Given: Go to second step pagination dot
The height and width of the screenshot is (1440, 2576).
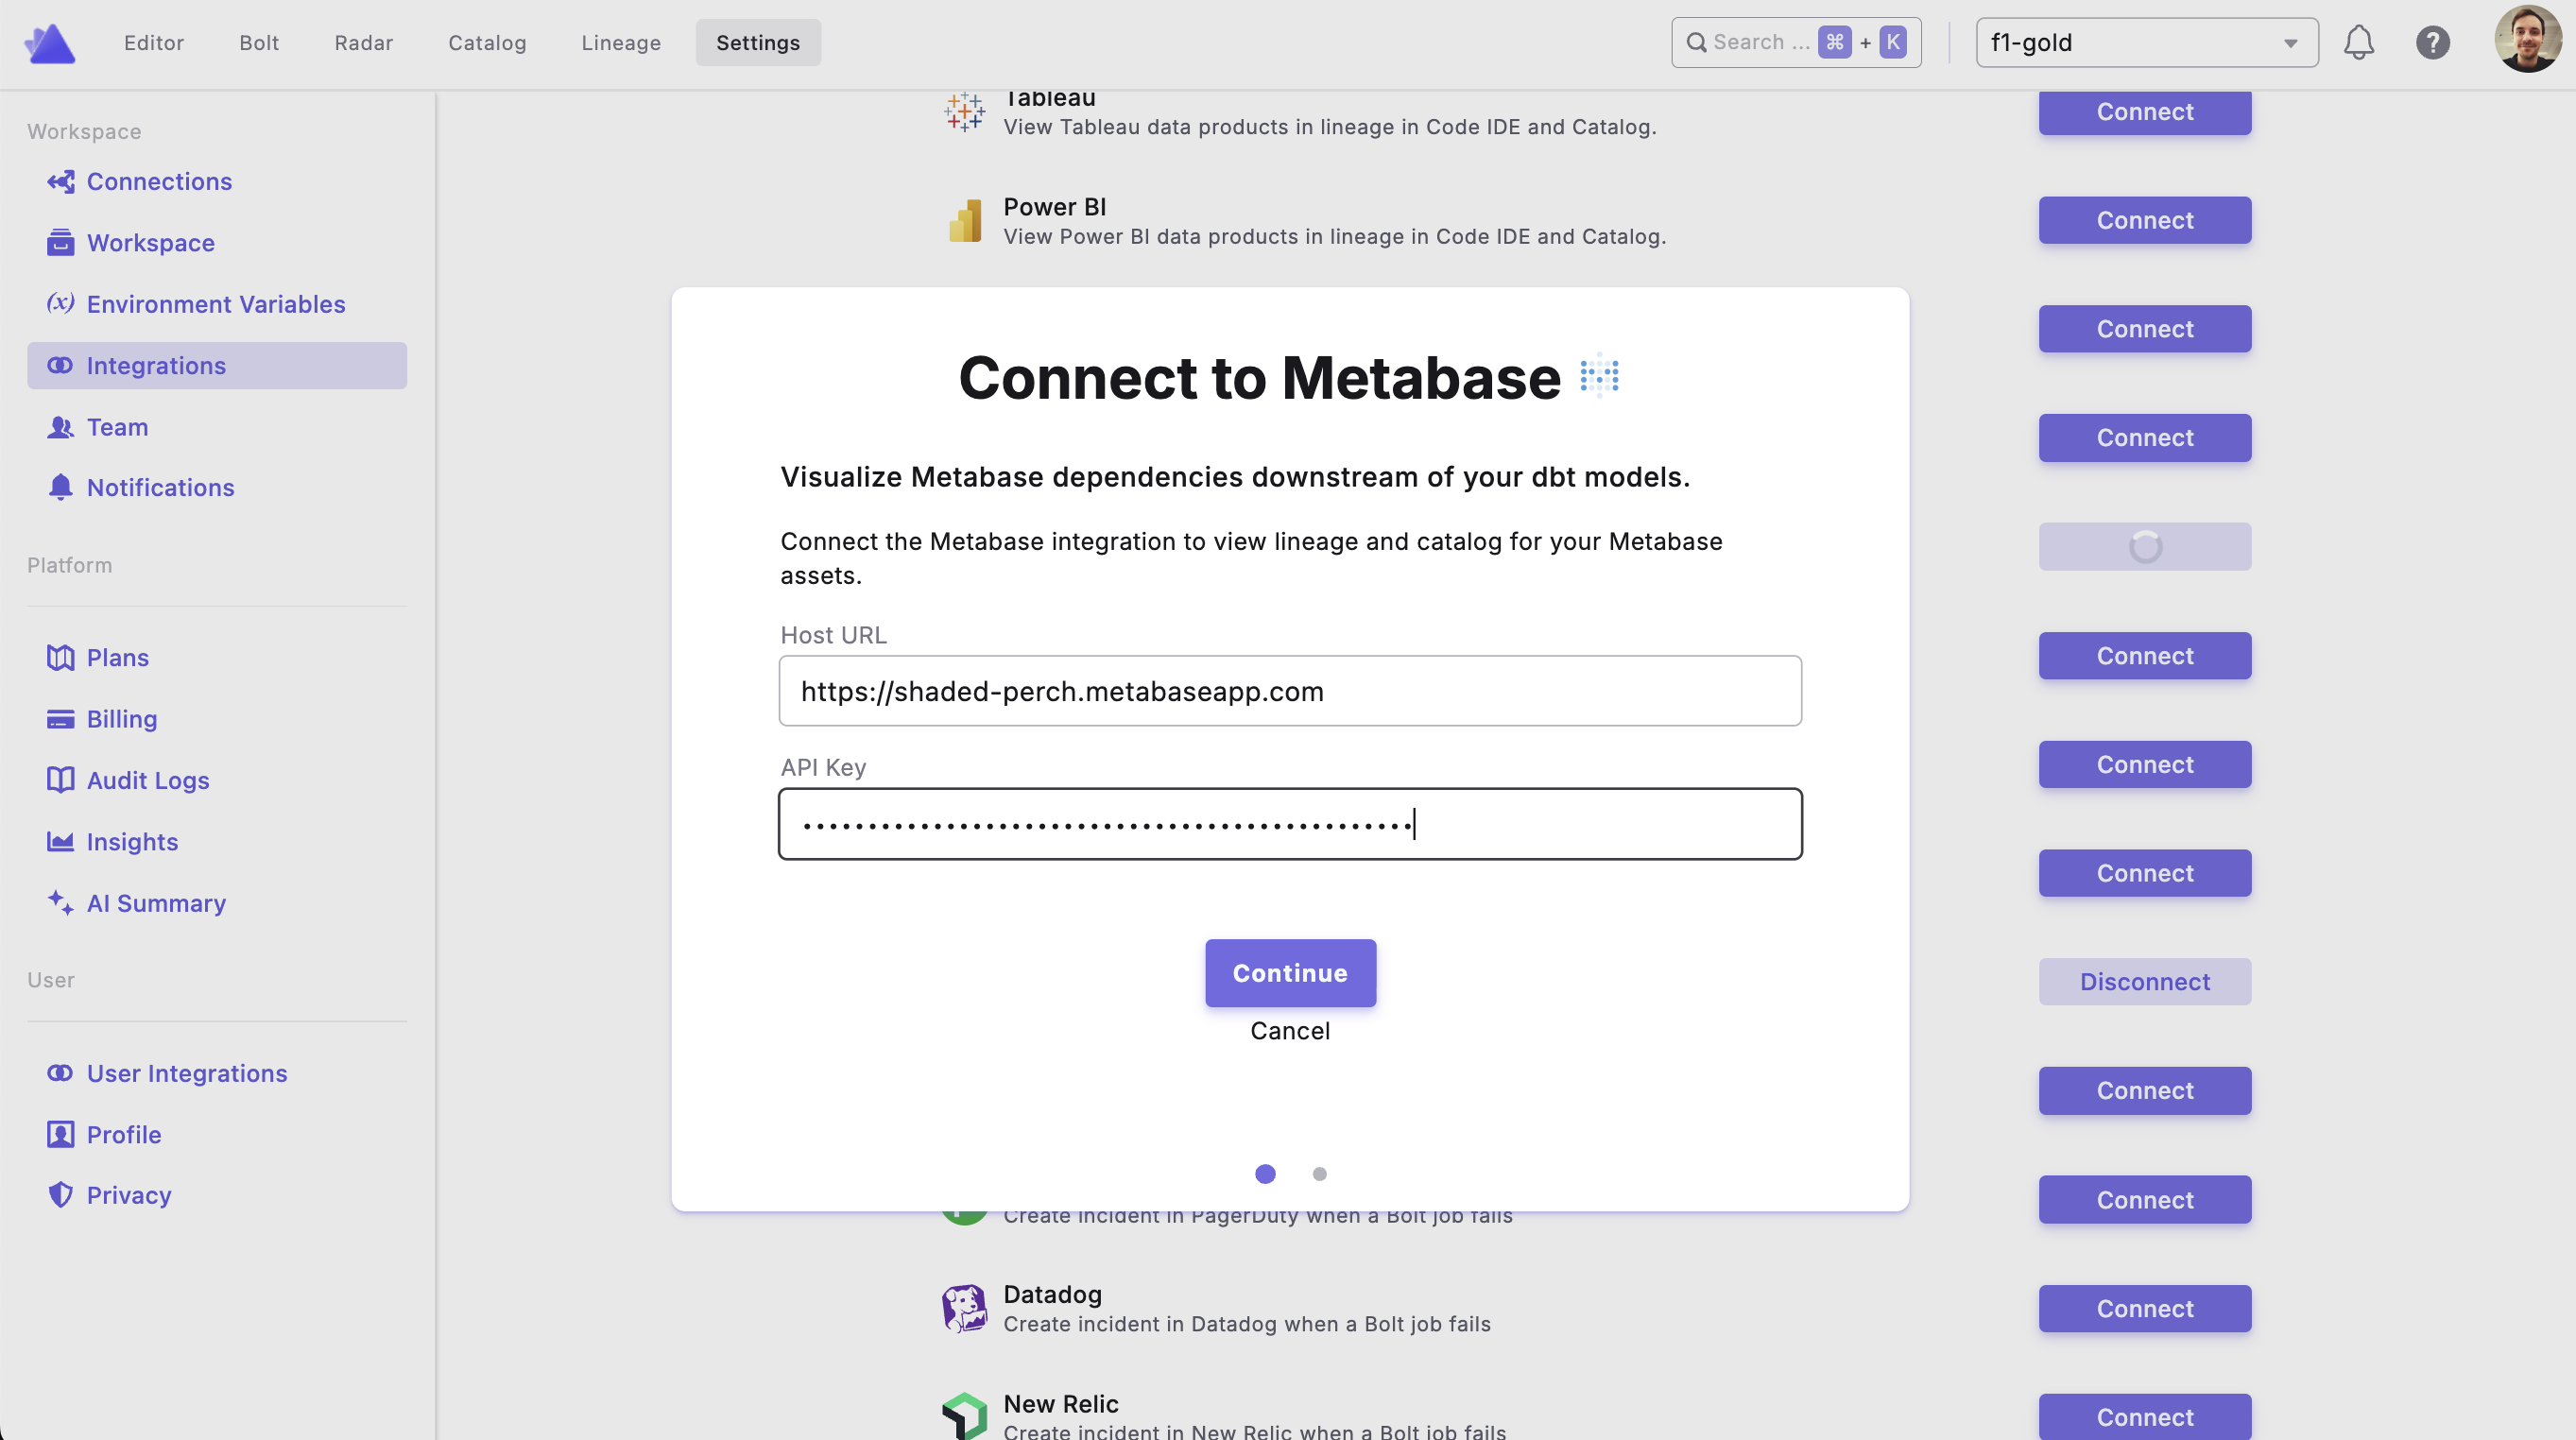Looking at the screenshot, I should tap(1319, 1174).
